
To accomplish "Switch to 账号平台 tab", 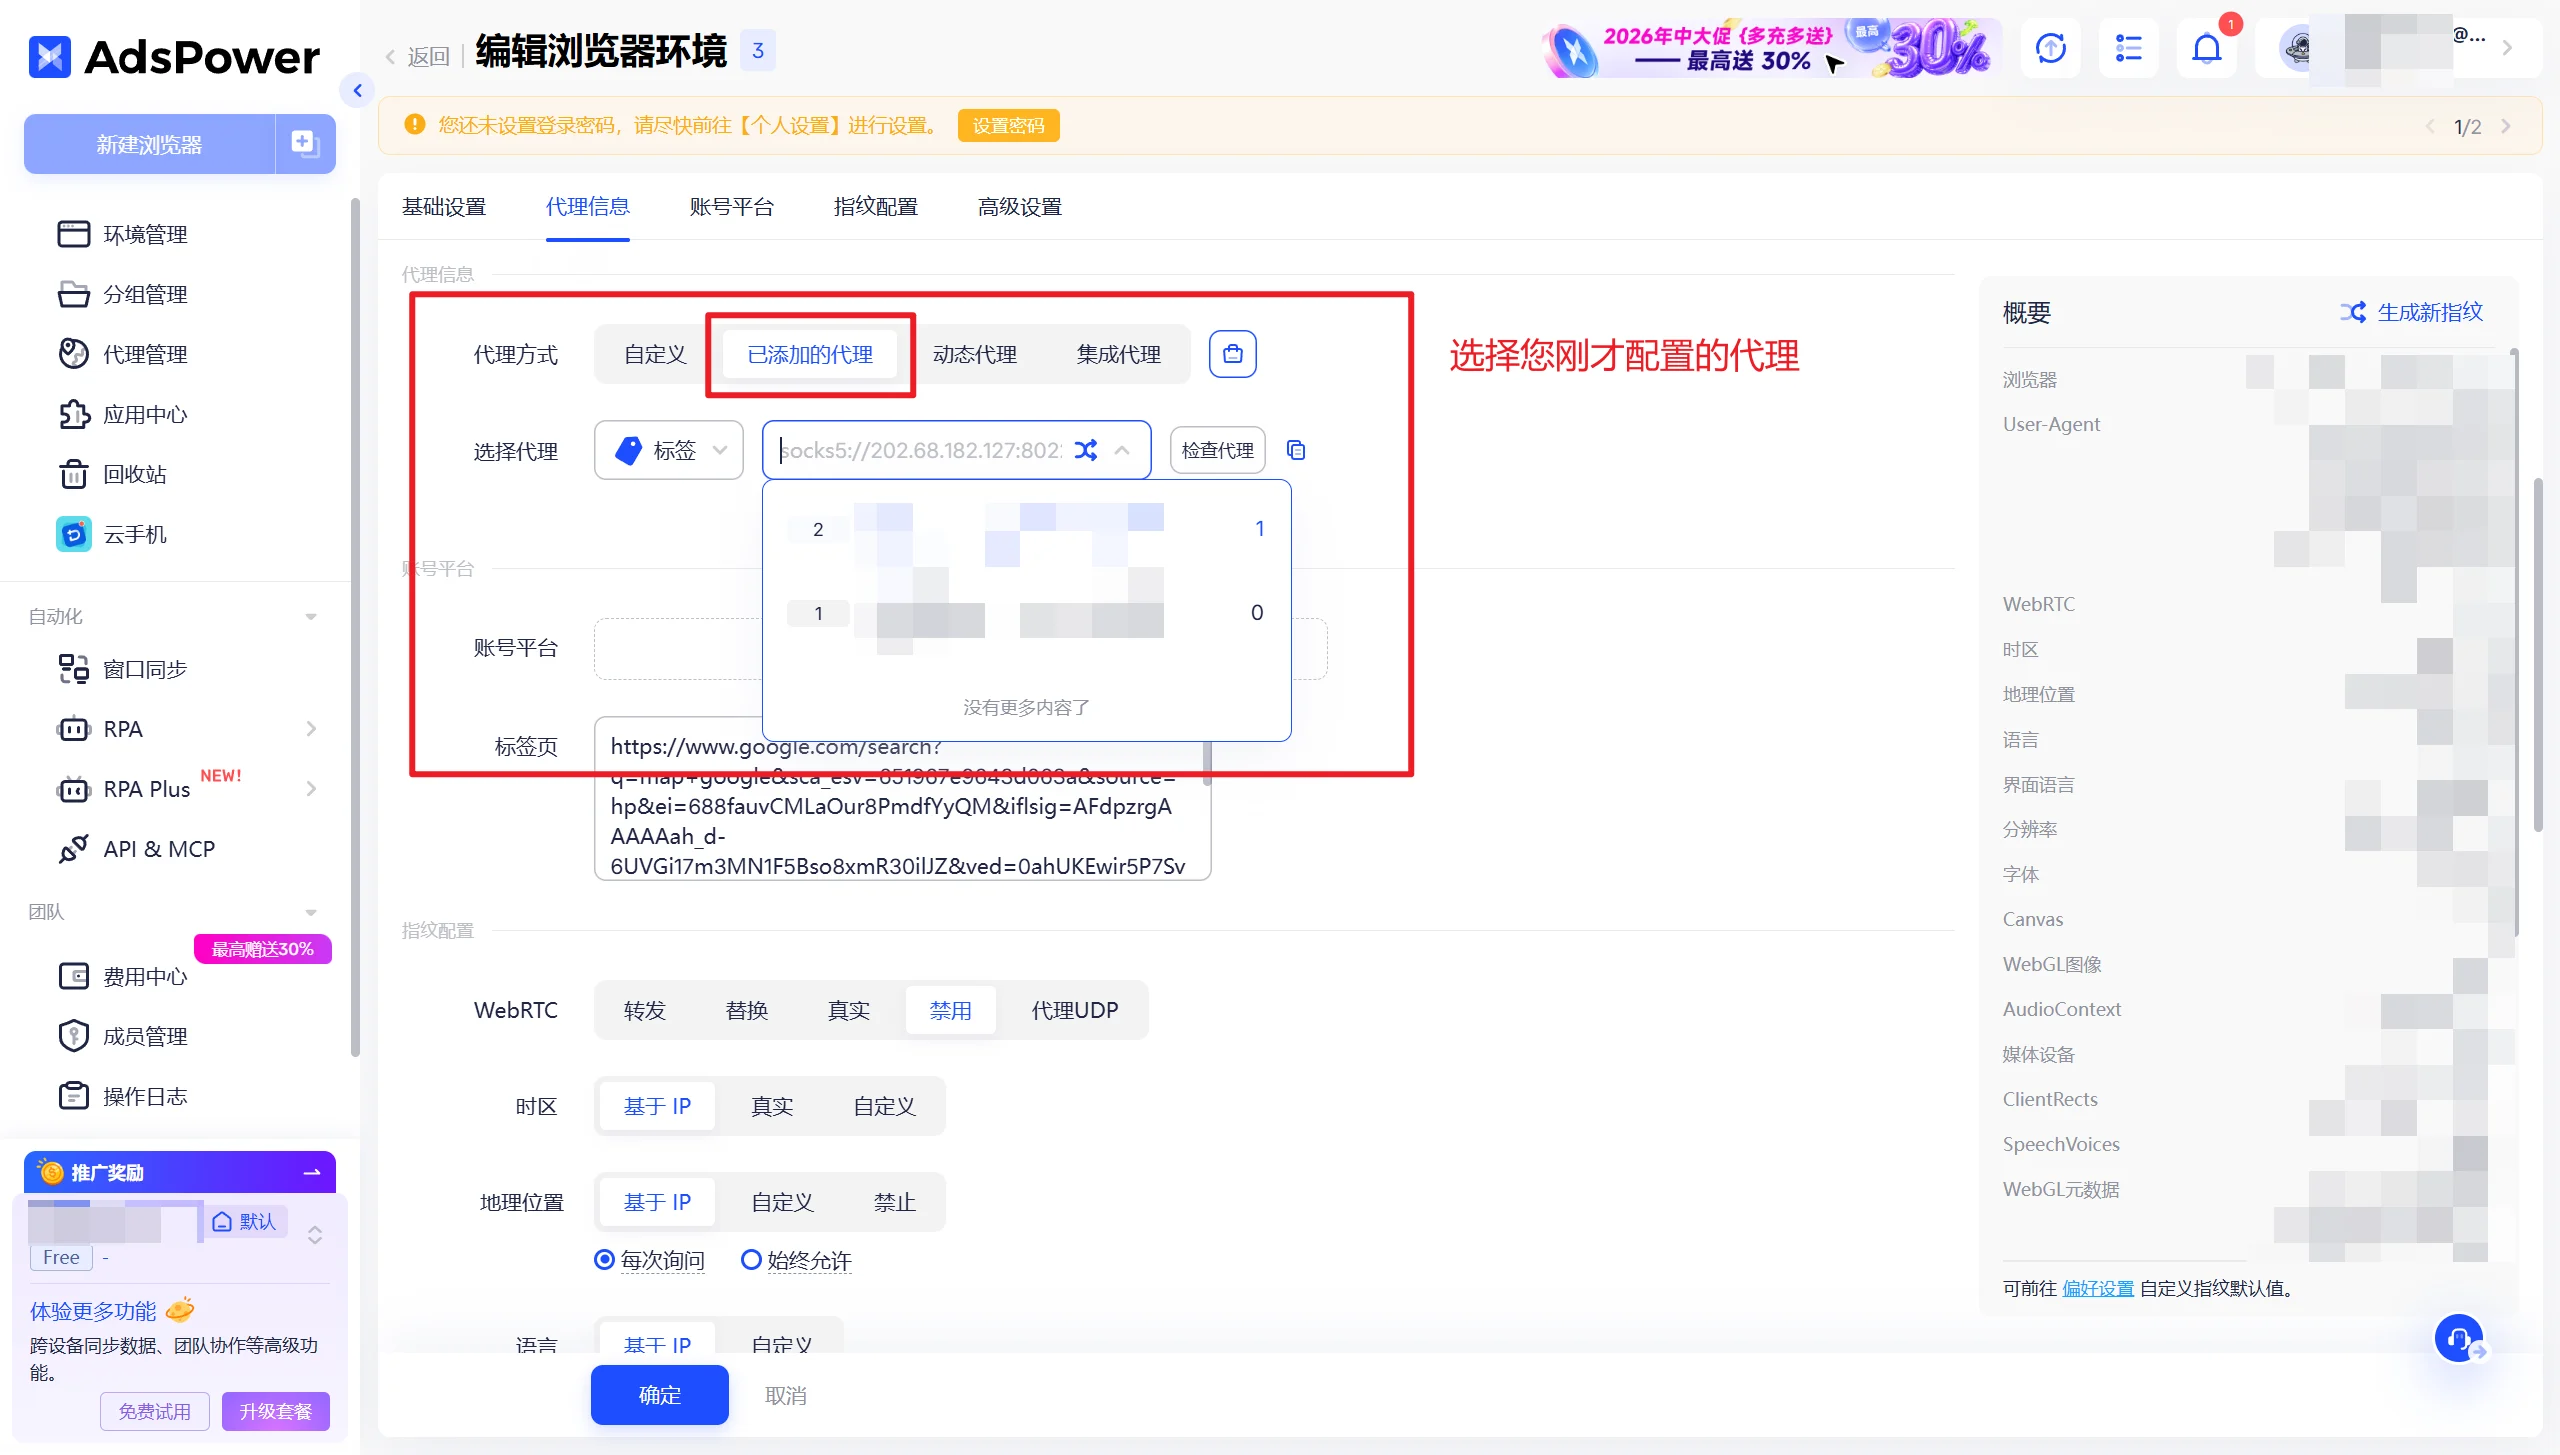I will (x=732, y=207).
